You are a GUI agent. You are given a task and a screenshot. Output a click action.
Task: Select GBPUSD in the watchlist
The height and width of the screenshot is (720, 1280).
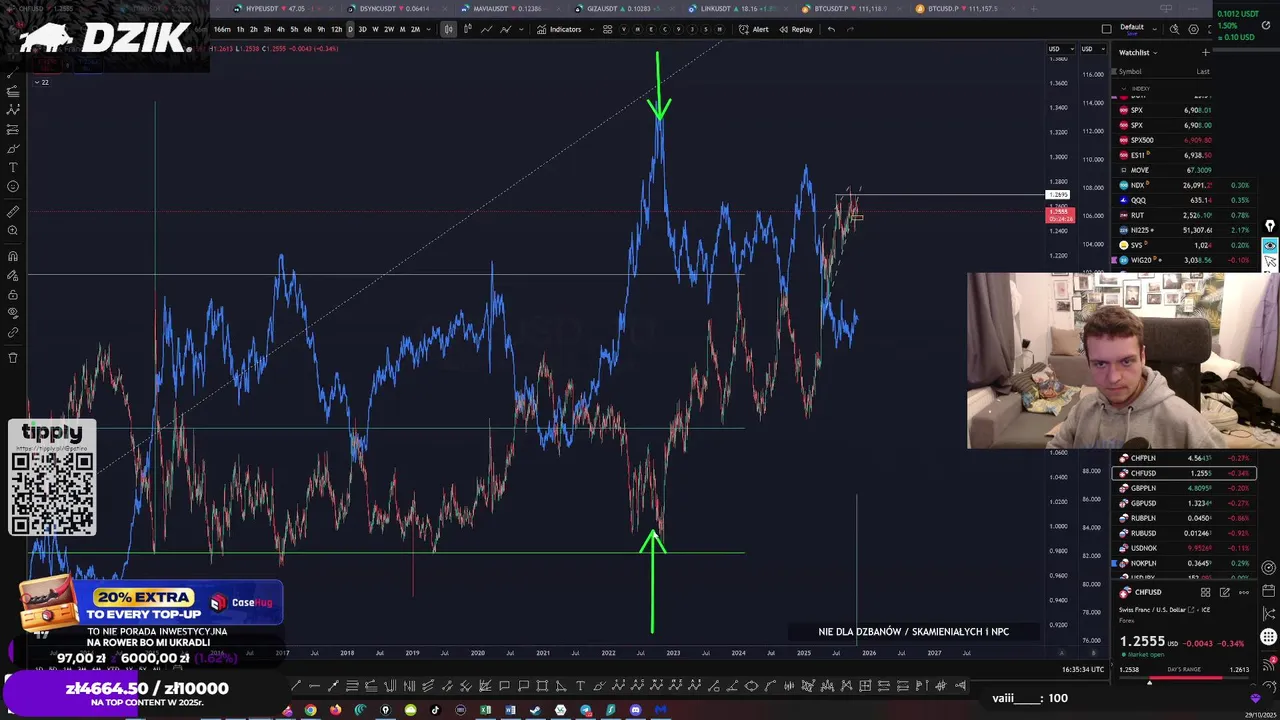(1183, 503)
